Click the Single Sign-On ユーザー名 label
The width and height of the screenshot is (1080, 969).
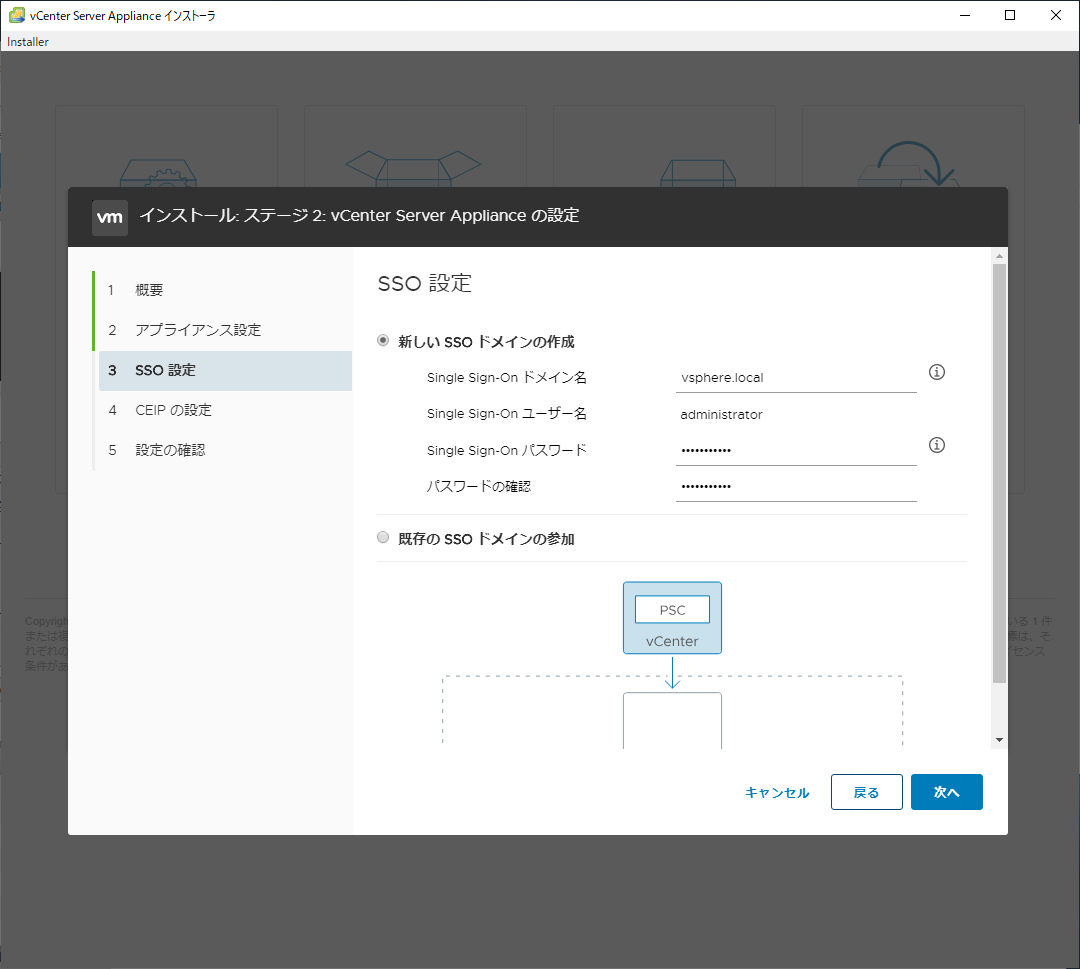507,413
